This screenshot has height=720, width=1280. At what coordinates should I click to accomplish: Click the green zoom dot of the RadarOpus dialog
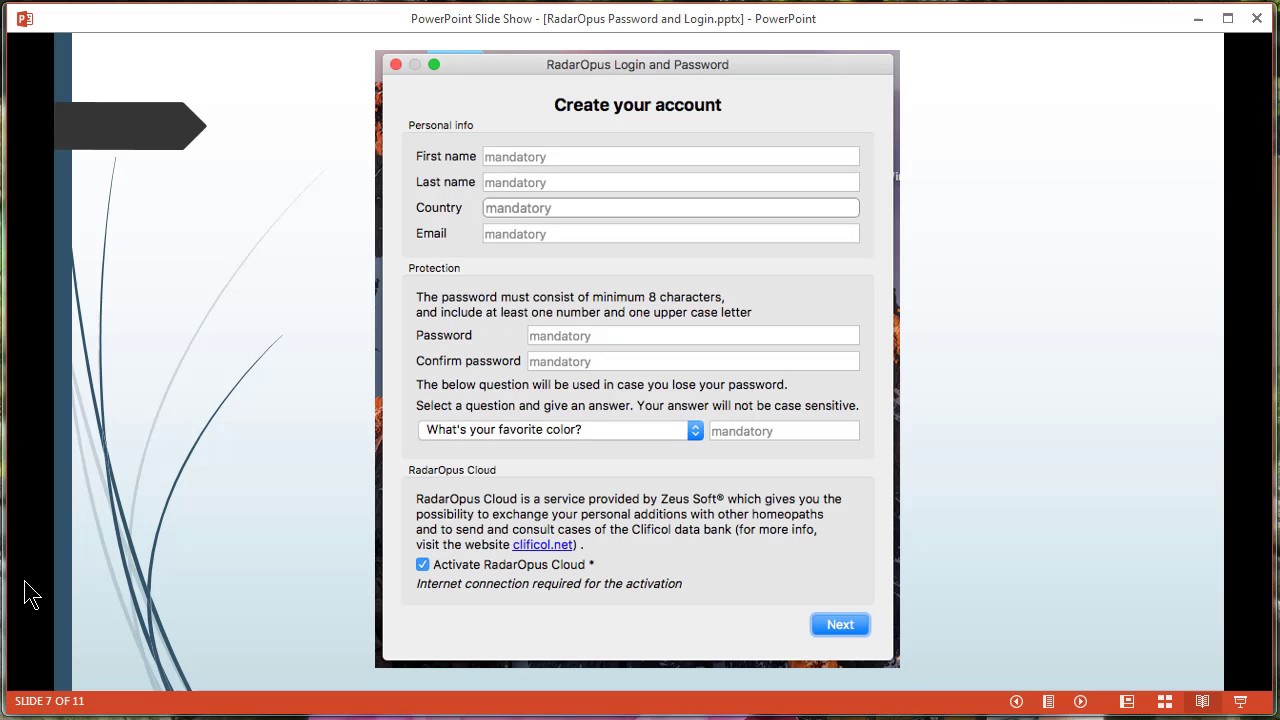434,64
